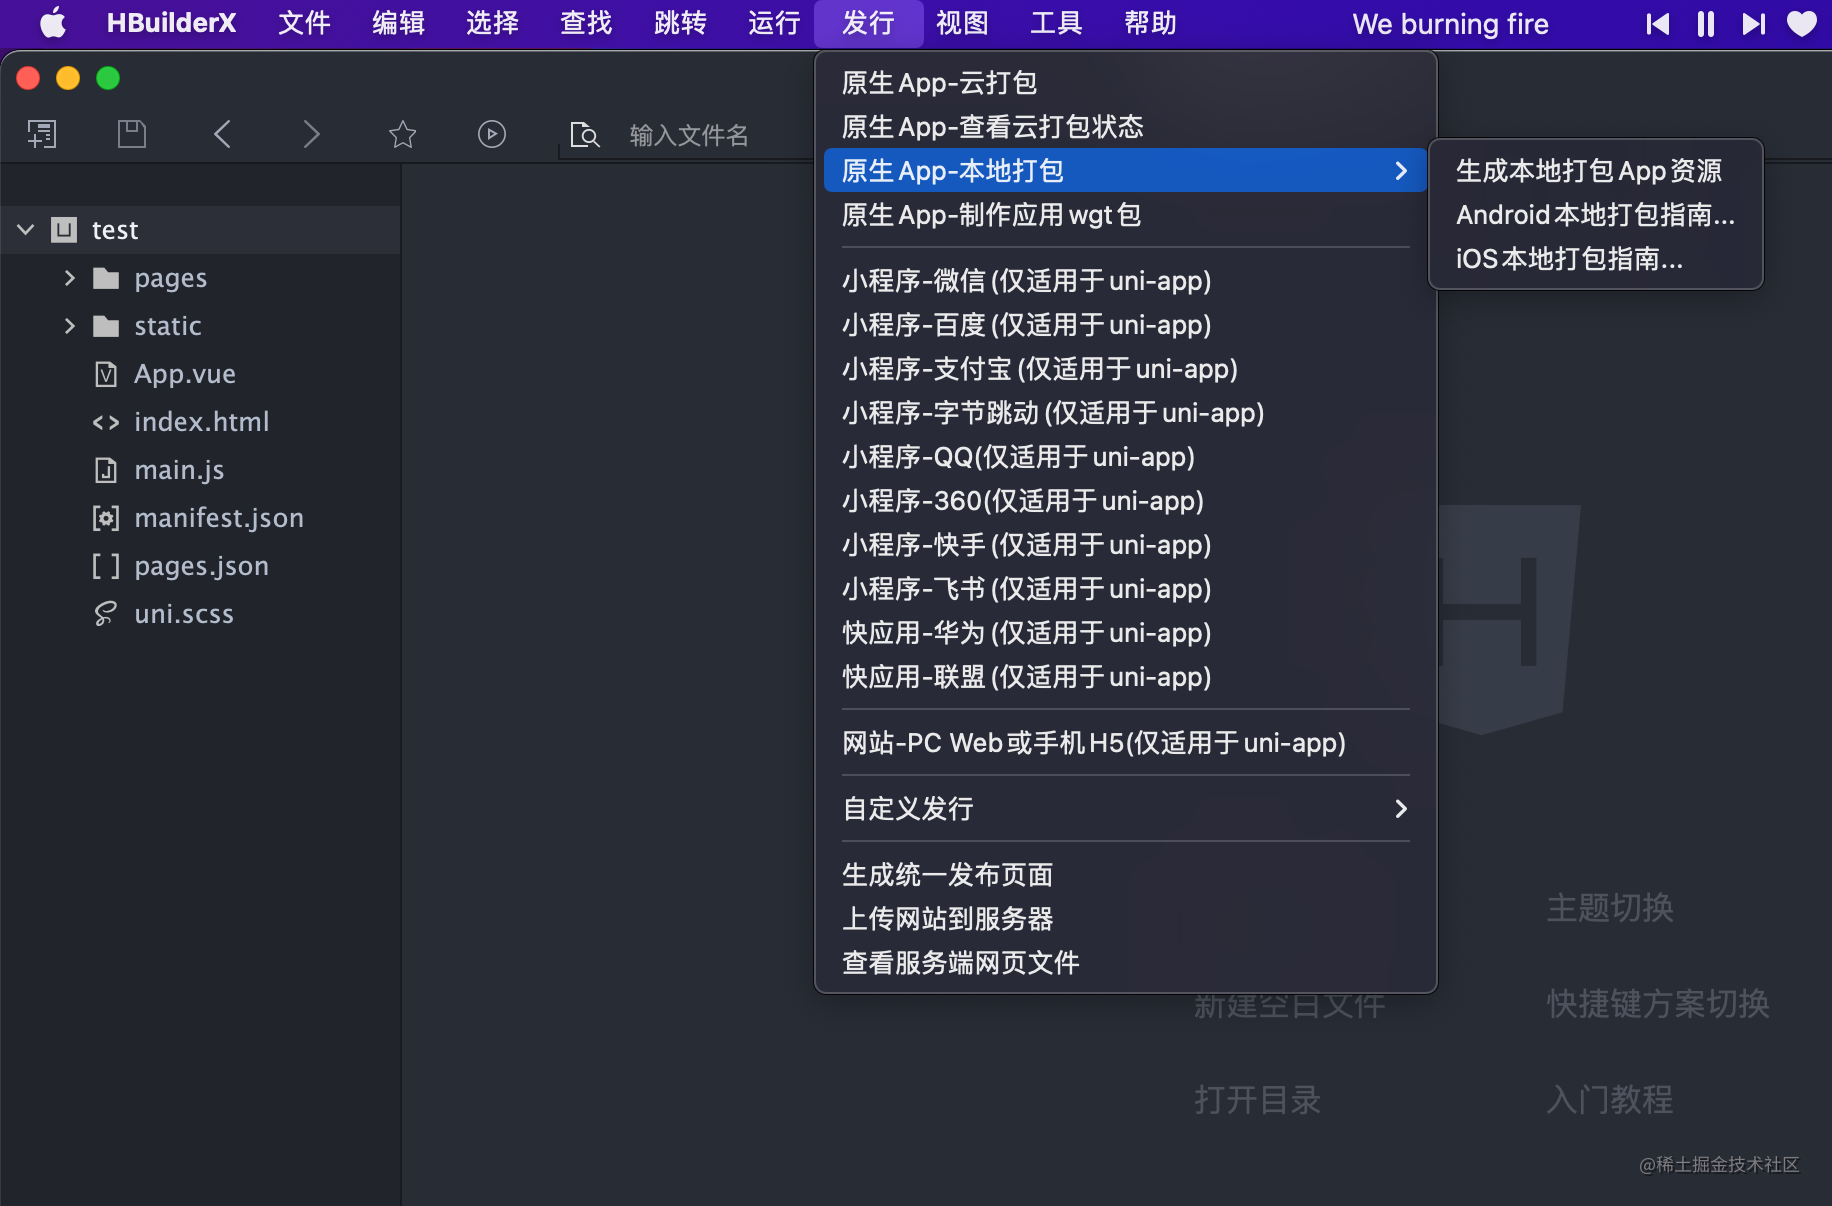Publish to 小程序-飞书
Viewport: 1832px width, 1206px height.
[x=1125, y=588]
